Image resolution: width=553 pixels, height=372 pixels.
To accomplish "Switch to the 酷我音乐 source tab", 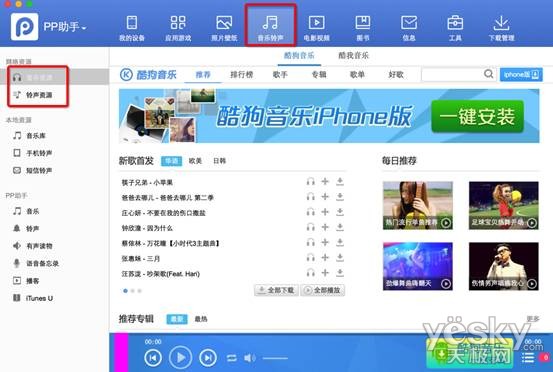I will [x=353, y=56].
